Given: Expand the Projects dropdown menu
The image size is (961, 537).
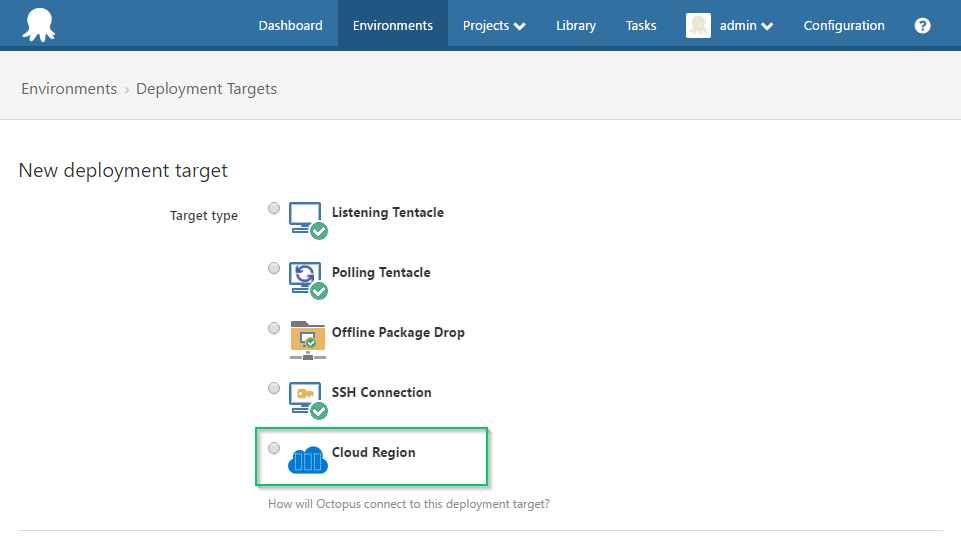Looking at the screenshot, I should tap(494, 26).
